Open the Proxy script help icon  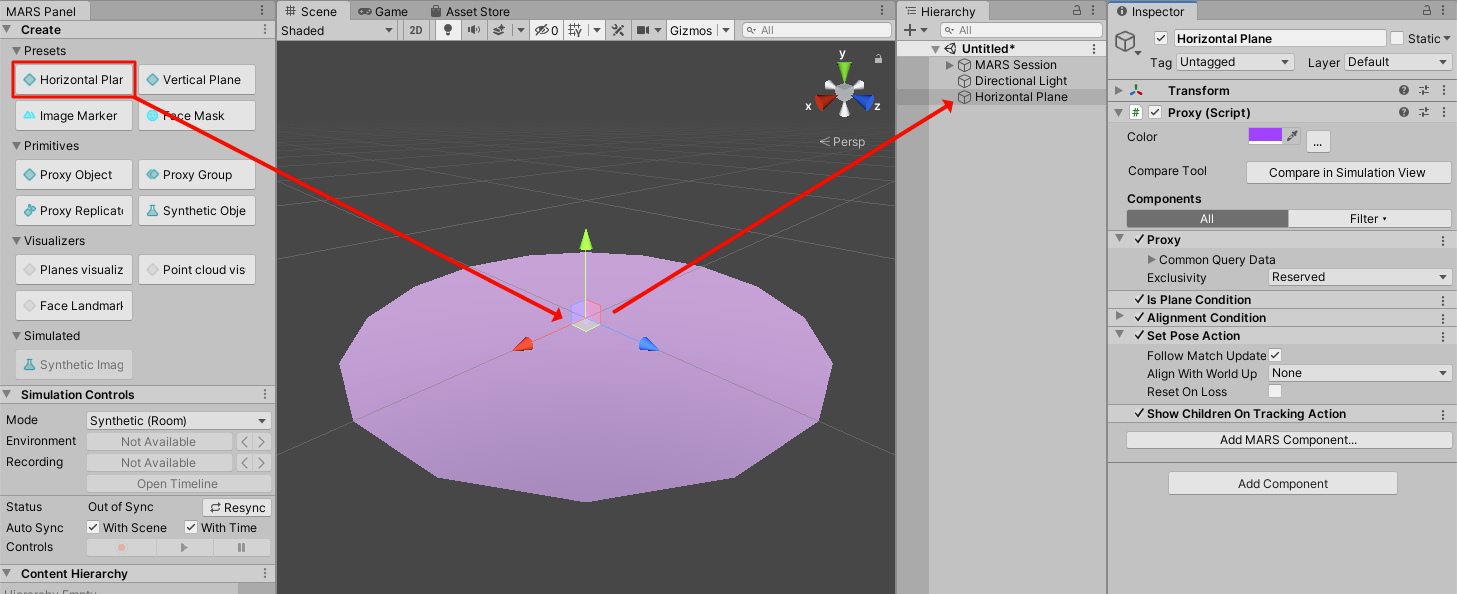click(1404, 113)
